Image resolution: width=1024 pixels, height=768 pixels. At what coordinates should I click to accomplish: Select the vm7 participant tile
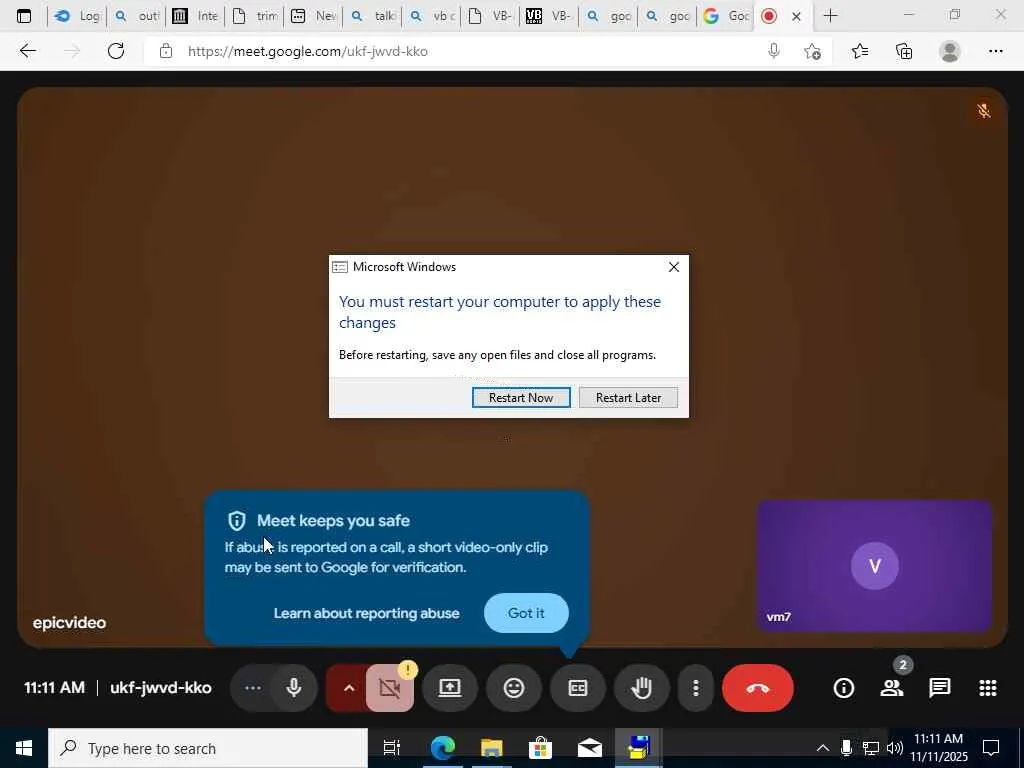click(874, 566)
